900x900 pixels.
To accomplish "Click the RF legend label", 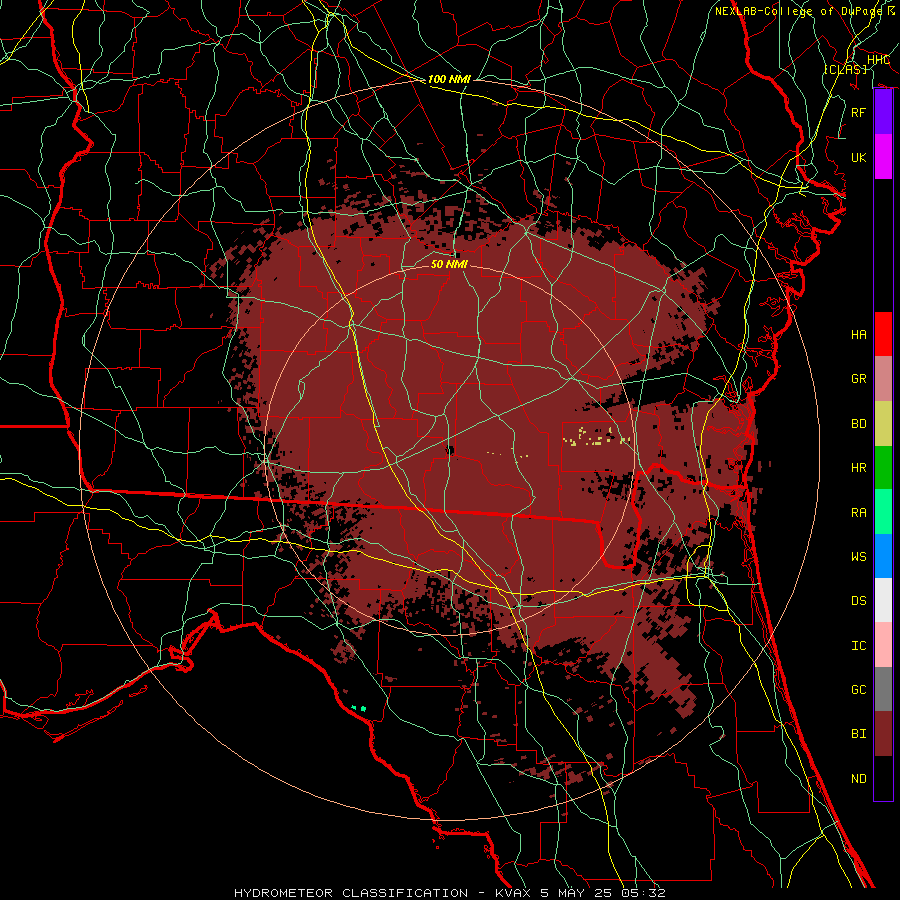I will pos(859,112).
